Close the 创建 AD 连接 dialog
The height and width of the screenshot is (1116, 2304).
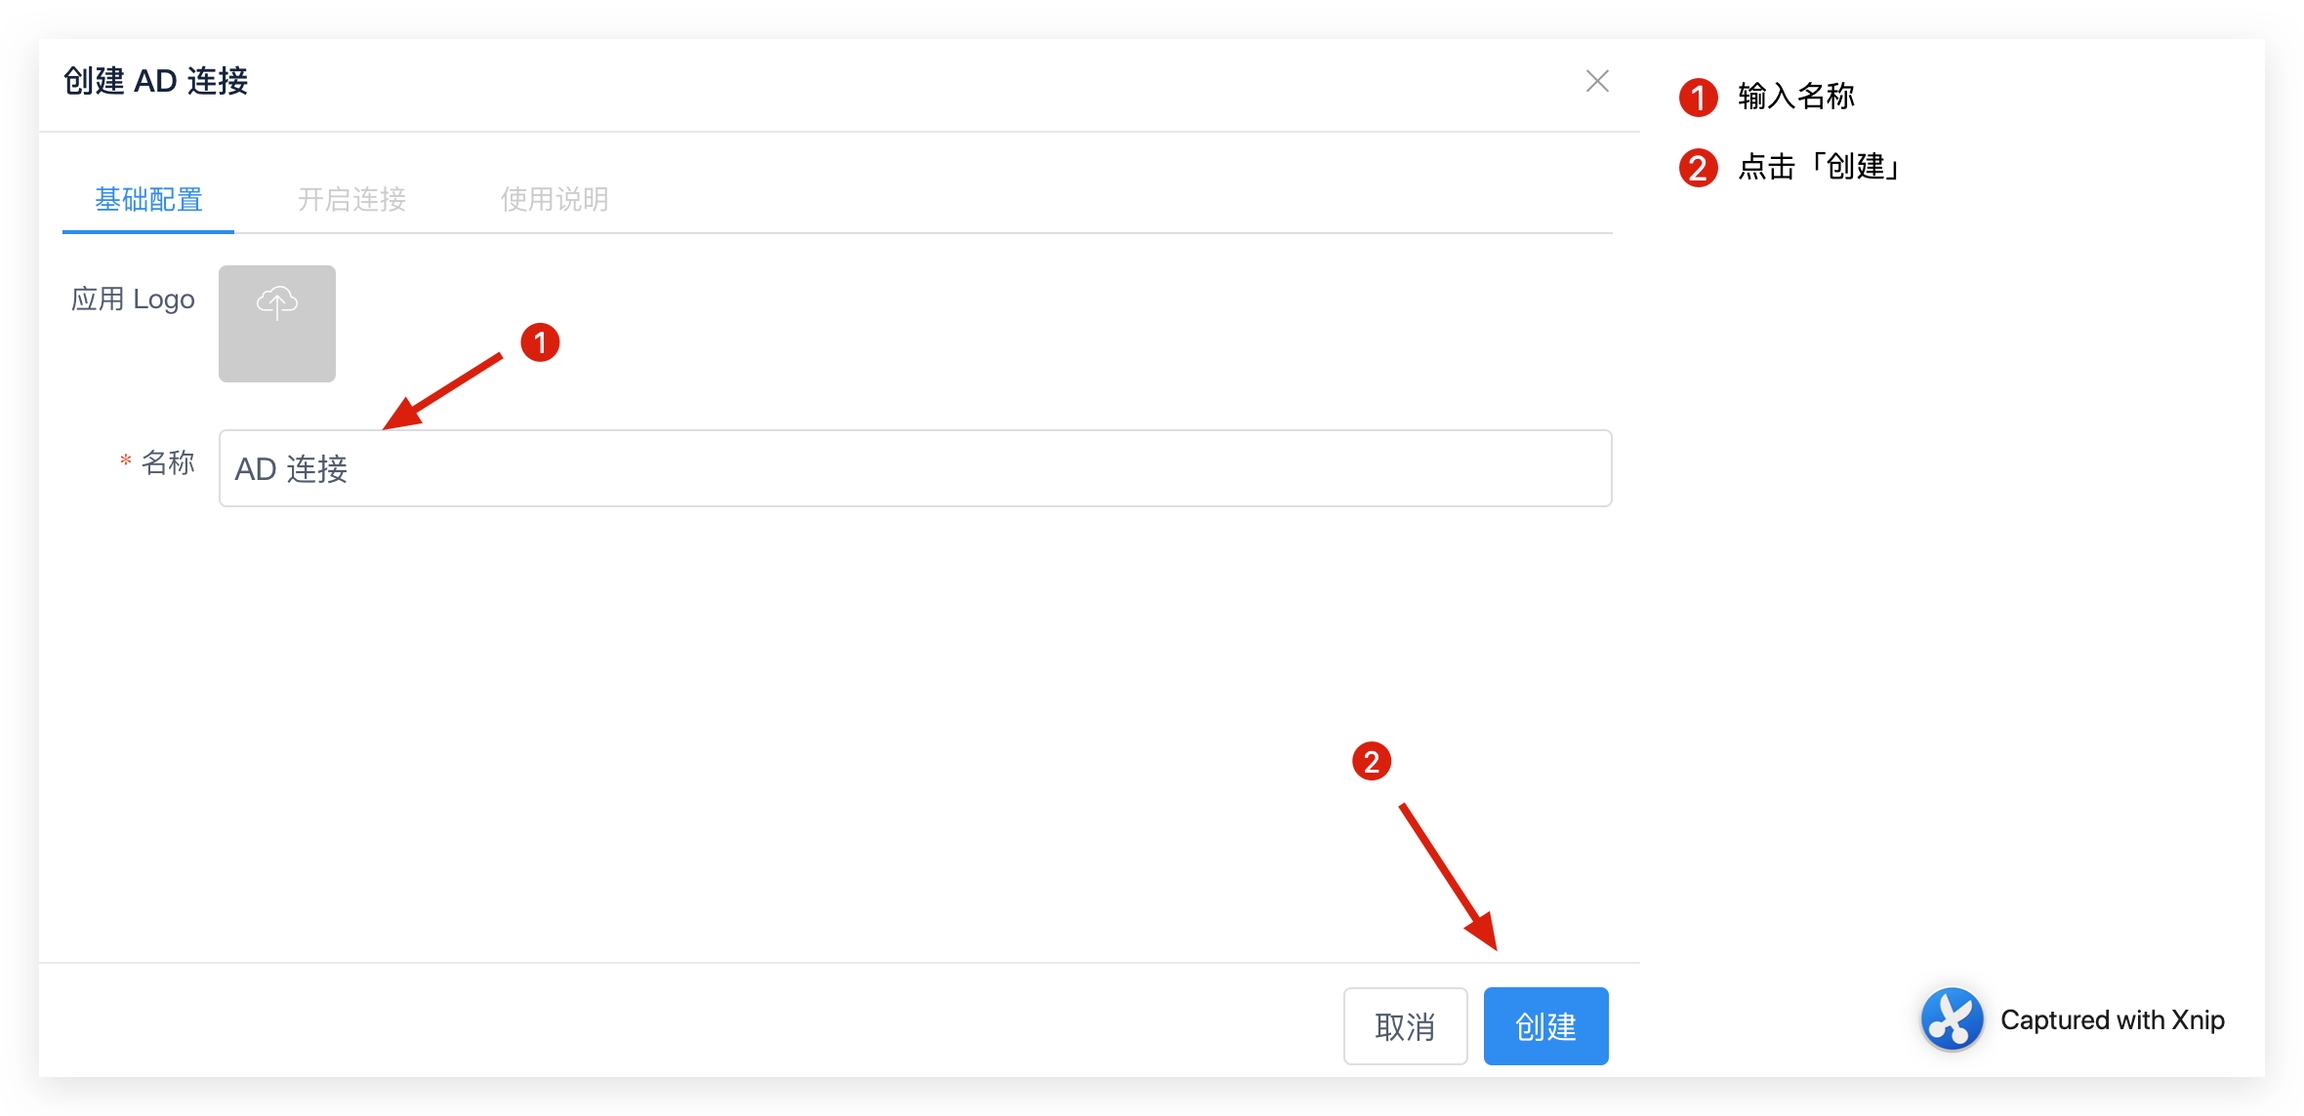click(x=1596, y=81)
